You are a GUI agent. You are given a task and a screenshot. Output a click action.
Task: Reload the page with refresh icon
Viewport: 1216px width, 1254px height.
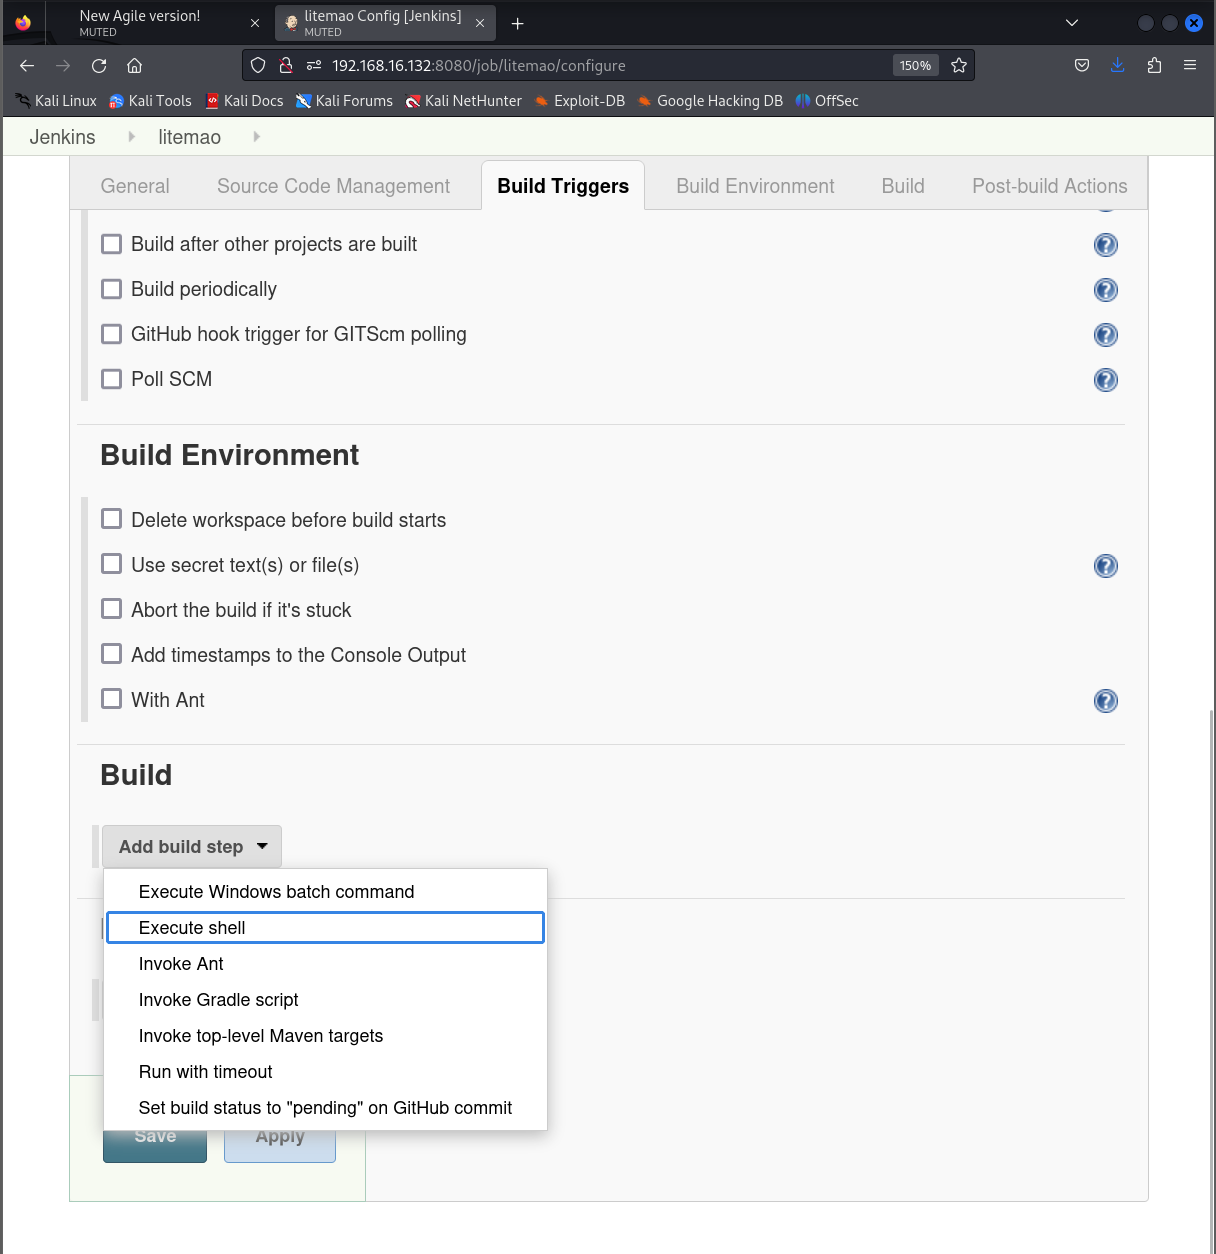pyautogui.click(x=99, y=65)
